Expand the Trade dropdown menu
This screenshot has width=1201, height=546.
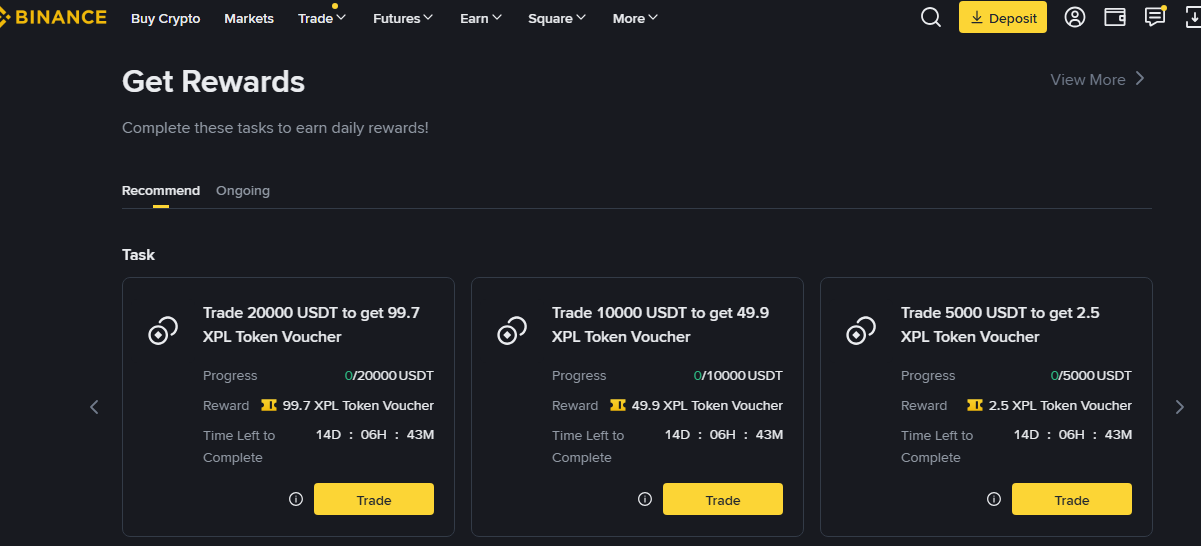[x=322, y=18]
